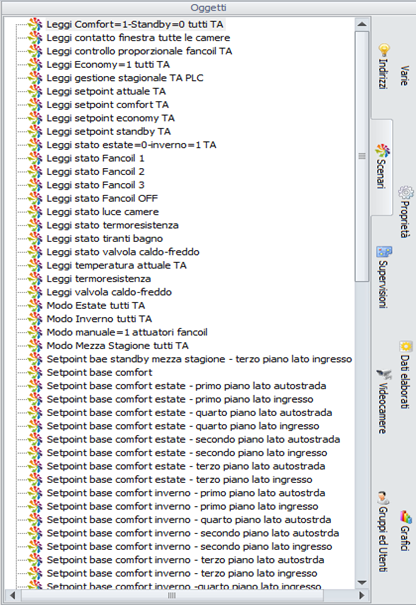Click the vertical scrollbar up arrow
This screenshot has width=416, height=605.
point(362,24)
